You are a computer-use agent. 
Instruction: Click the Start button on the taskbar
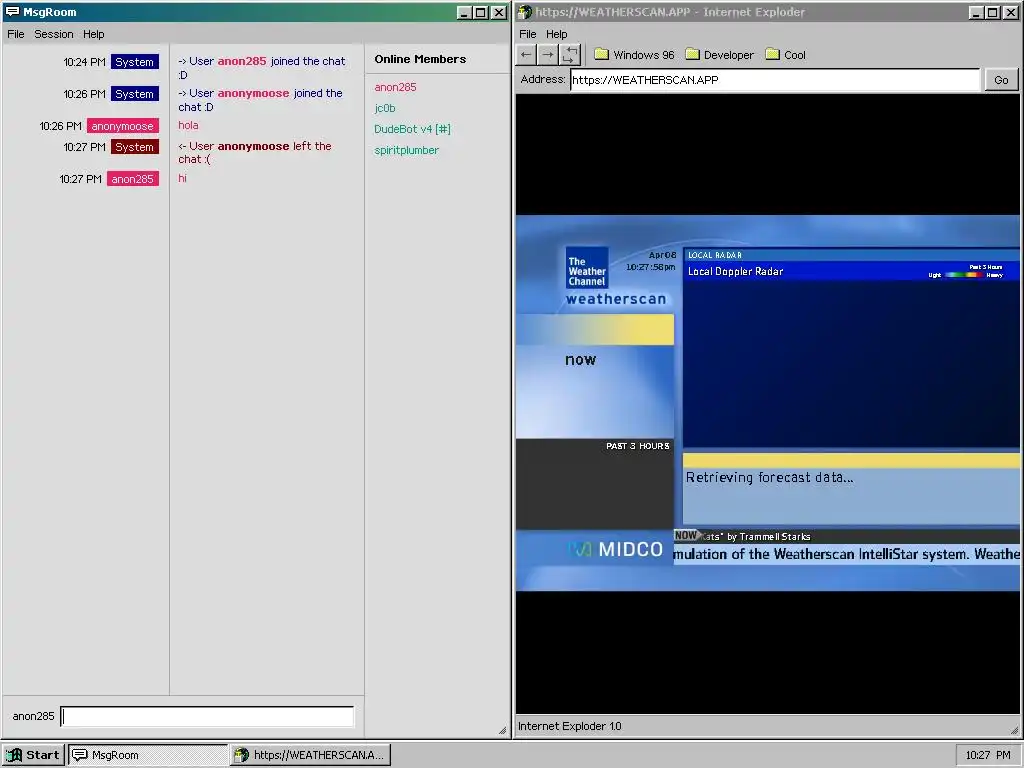(33, 755)
